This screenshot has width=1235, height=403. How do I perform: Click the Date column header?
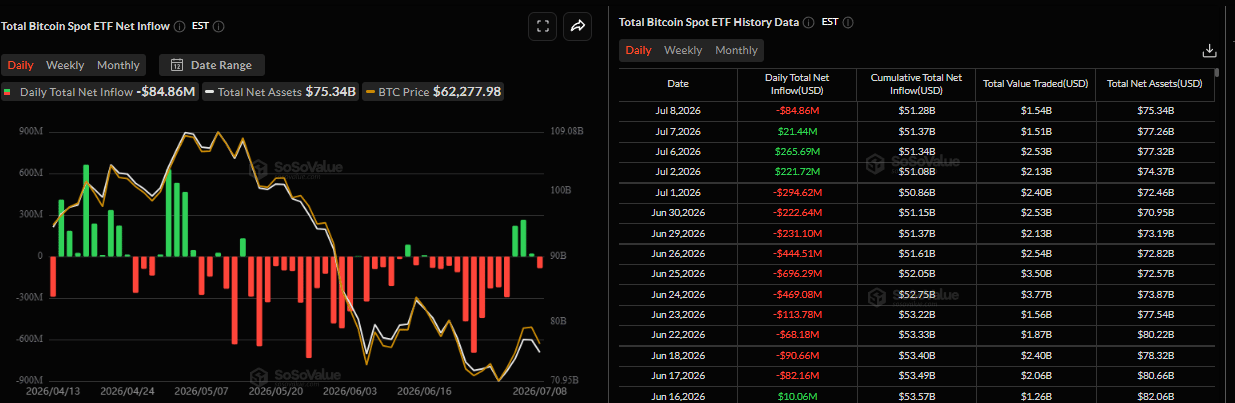678,84
